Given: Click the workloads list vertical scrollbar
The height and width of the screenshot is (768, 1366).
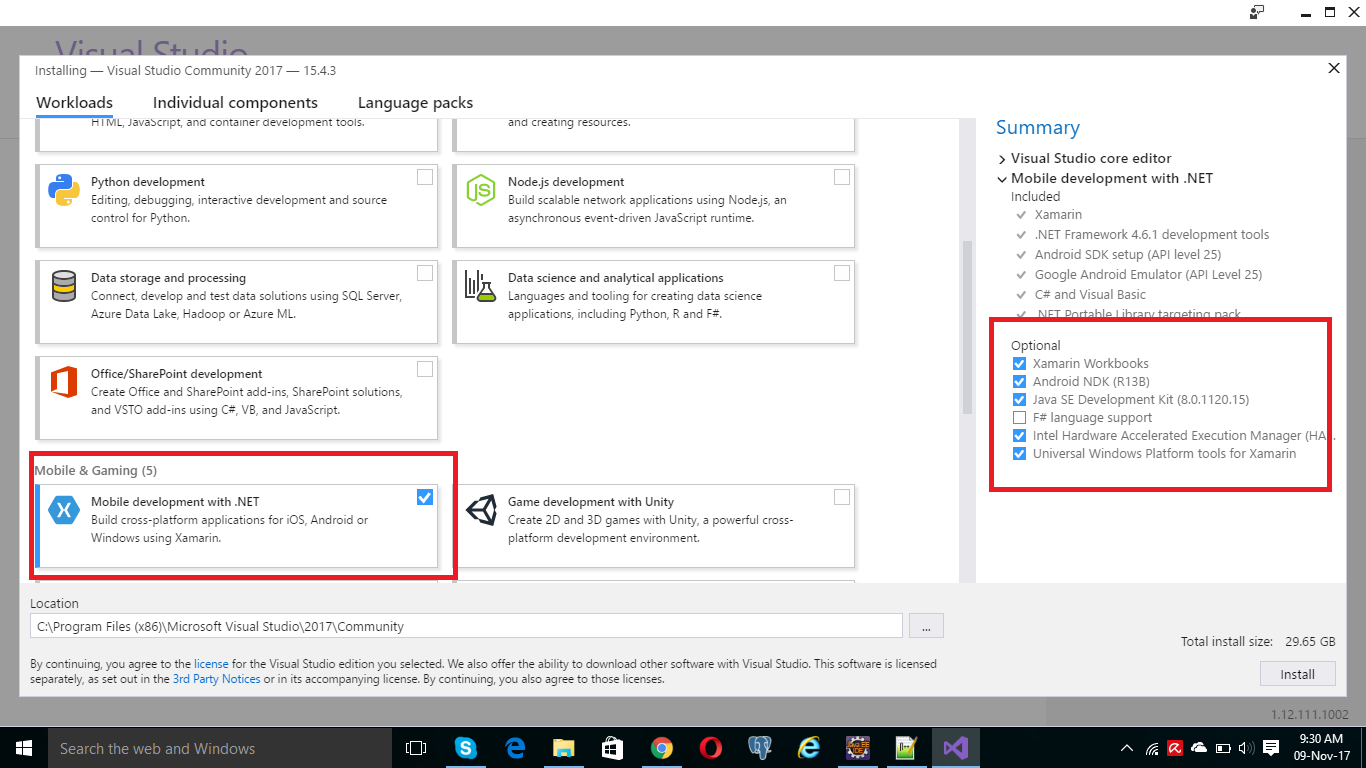Looking at the screenshot, I should coord(966,327).
